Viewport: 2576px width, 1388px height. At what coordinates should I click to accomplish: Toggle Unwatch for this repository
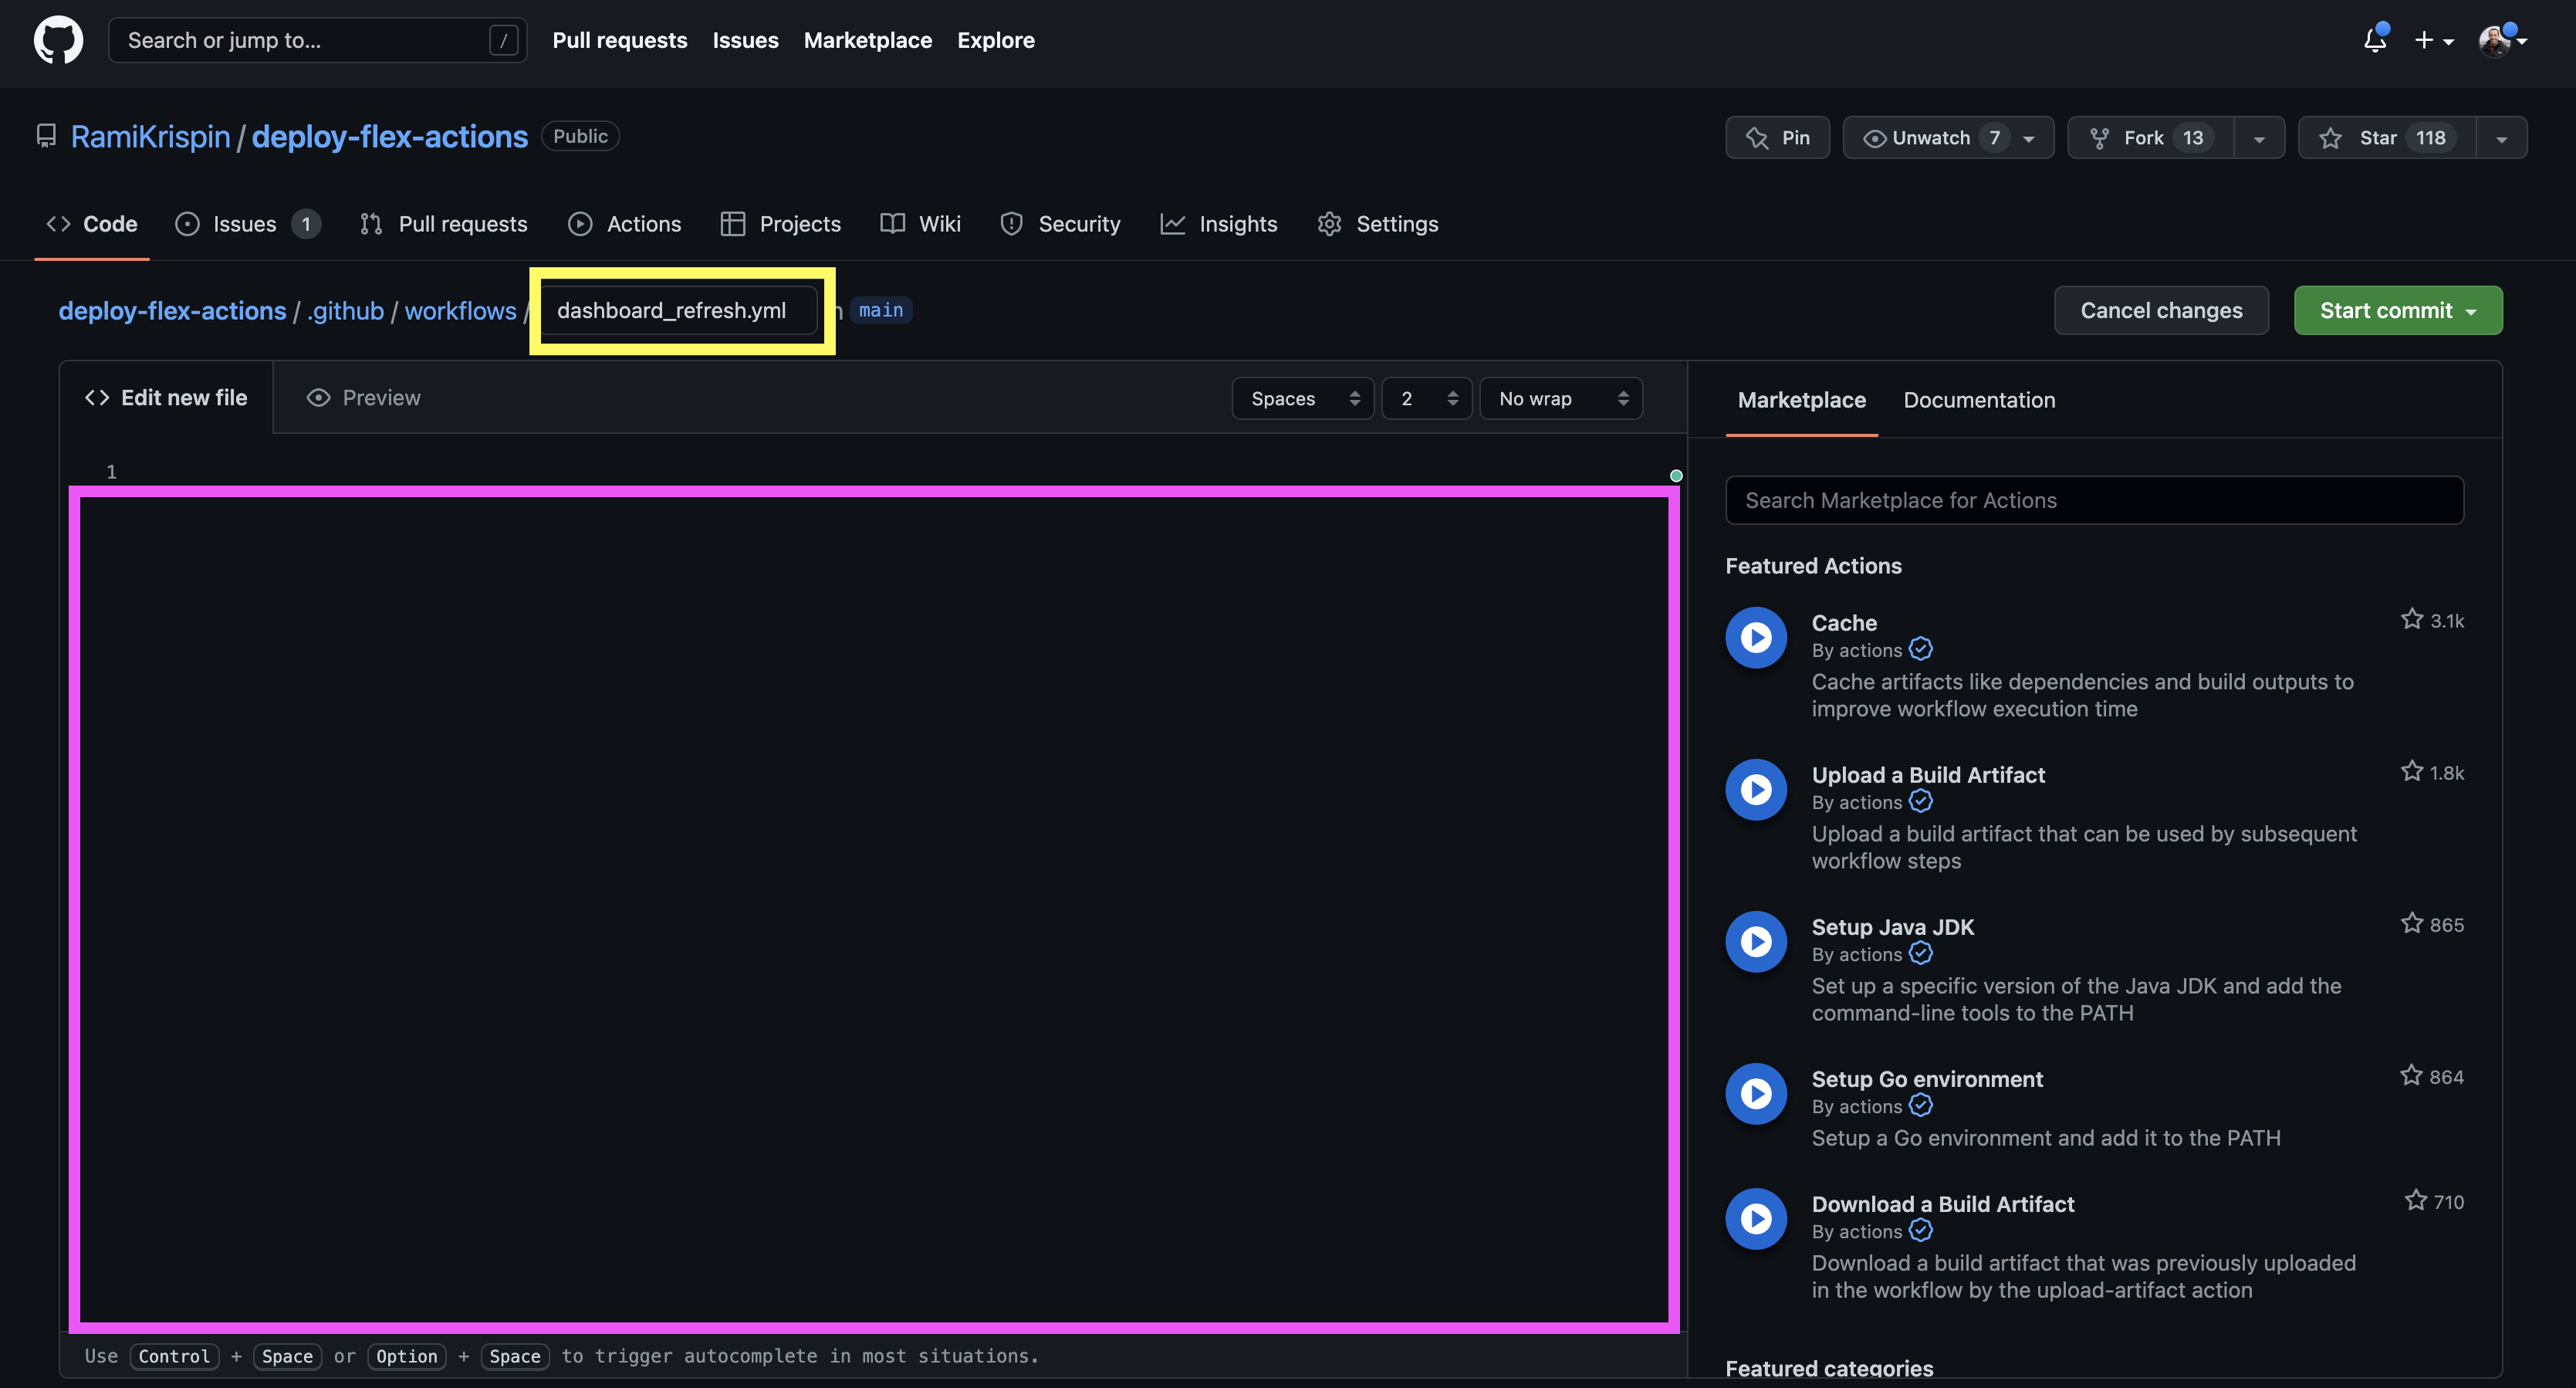1930,138
